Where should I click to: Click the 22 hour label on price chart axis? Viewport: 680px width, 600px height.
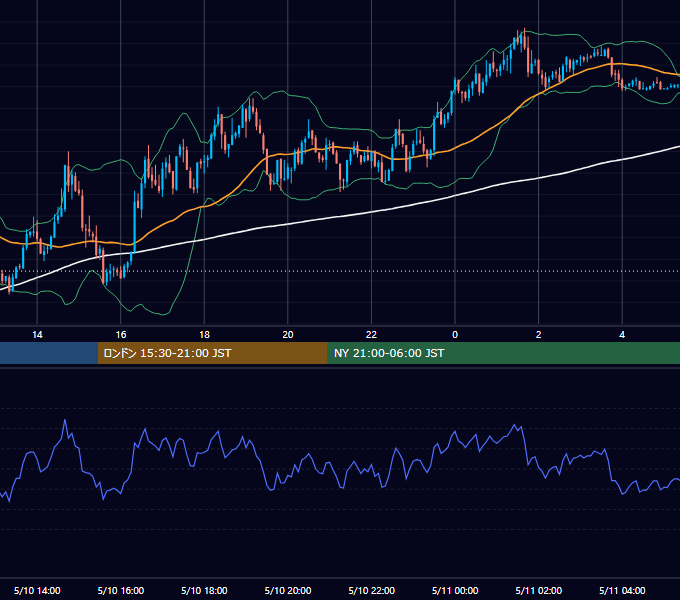click(372, 335)
